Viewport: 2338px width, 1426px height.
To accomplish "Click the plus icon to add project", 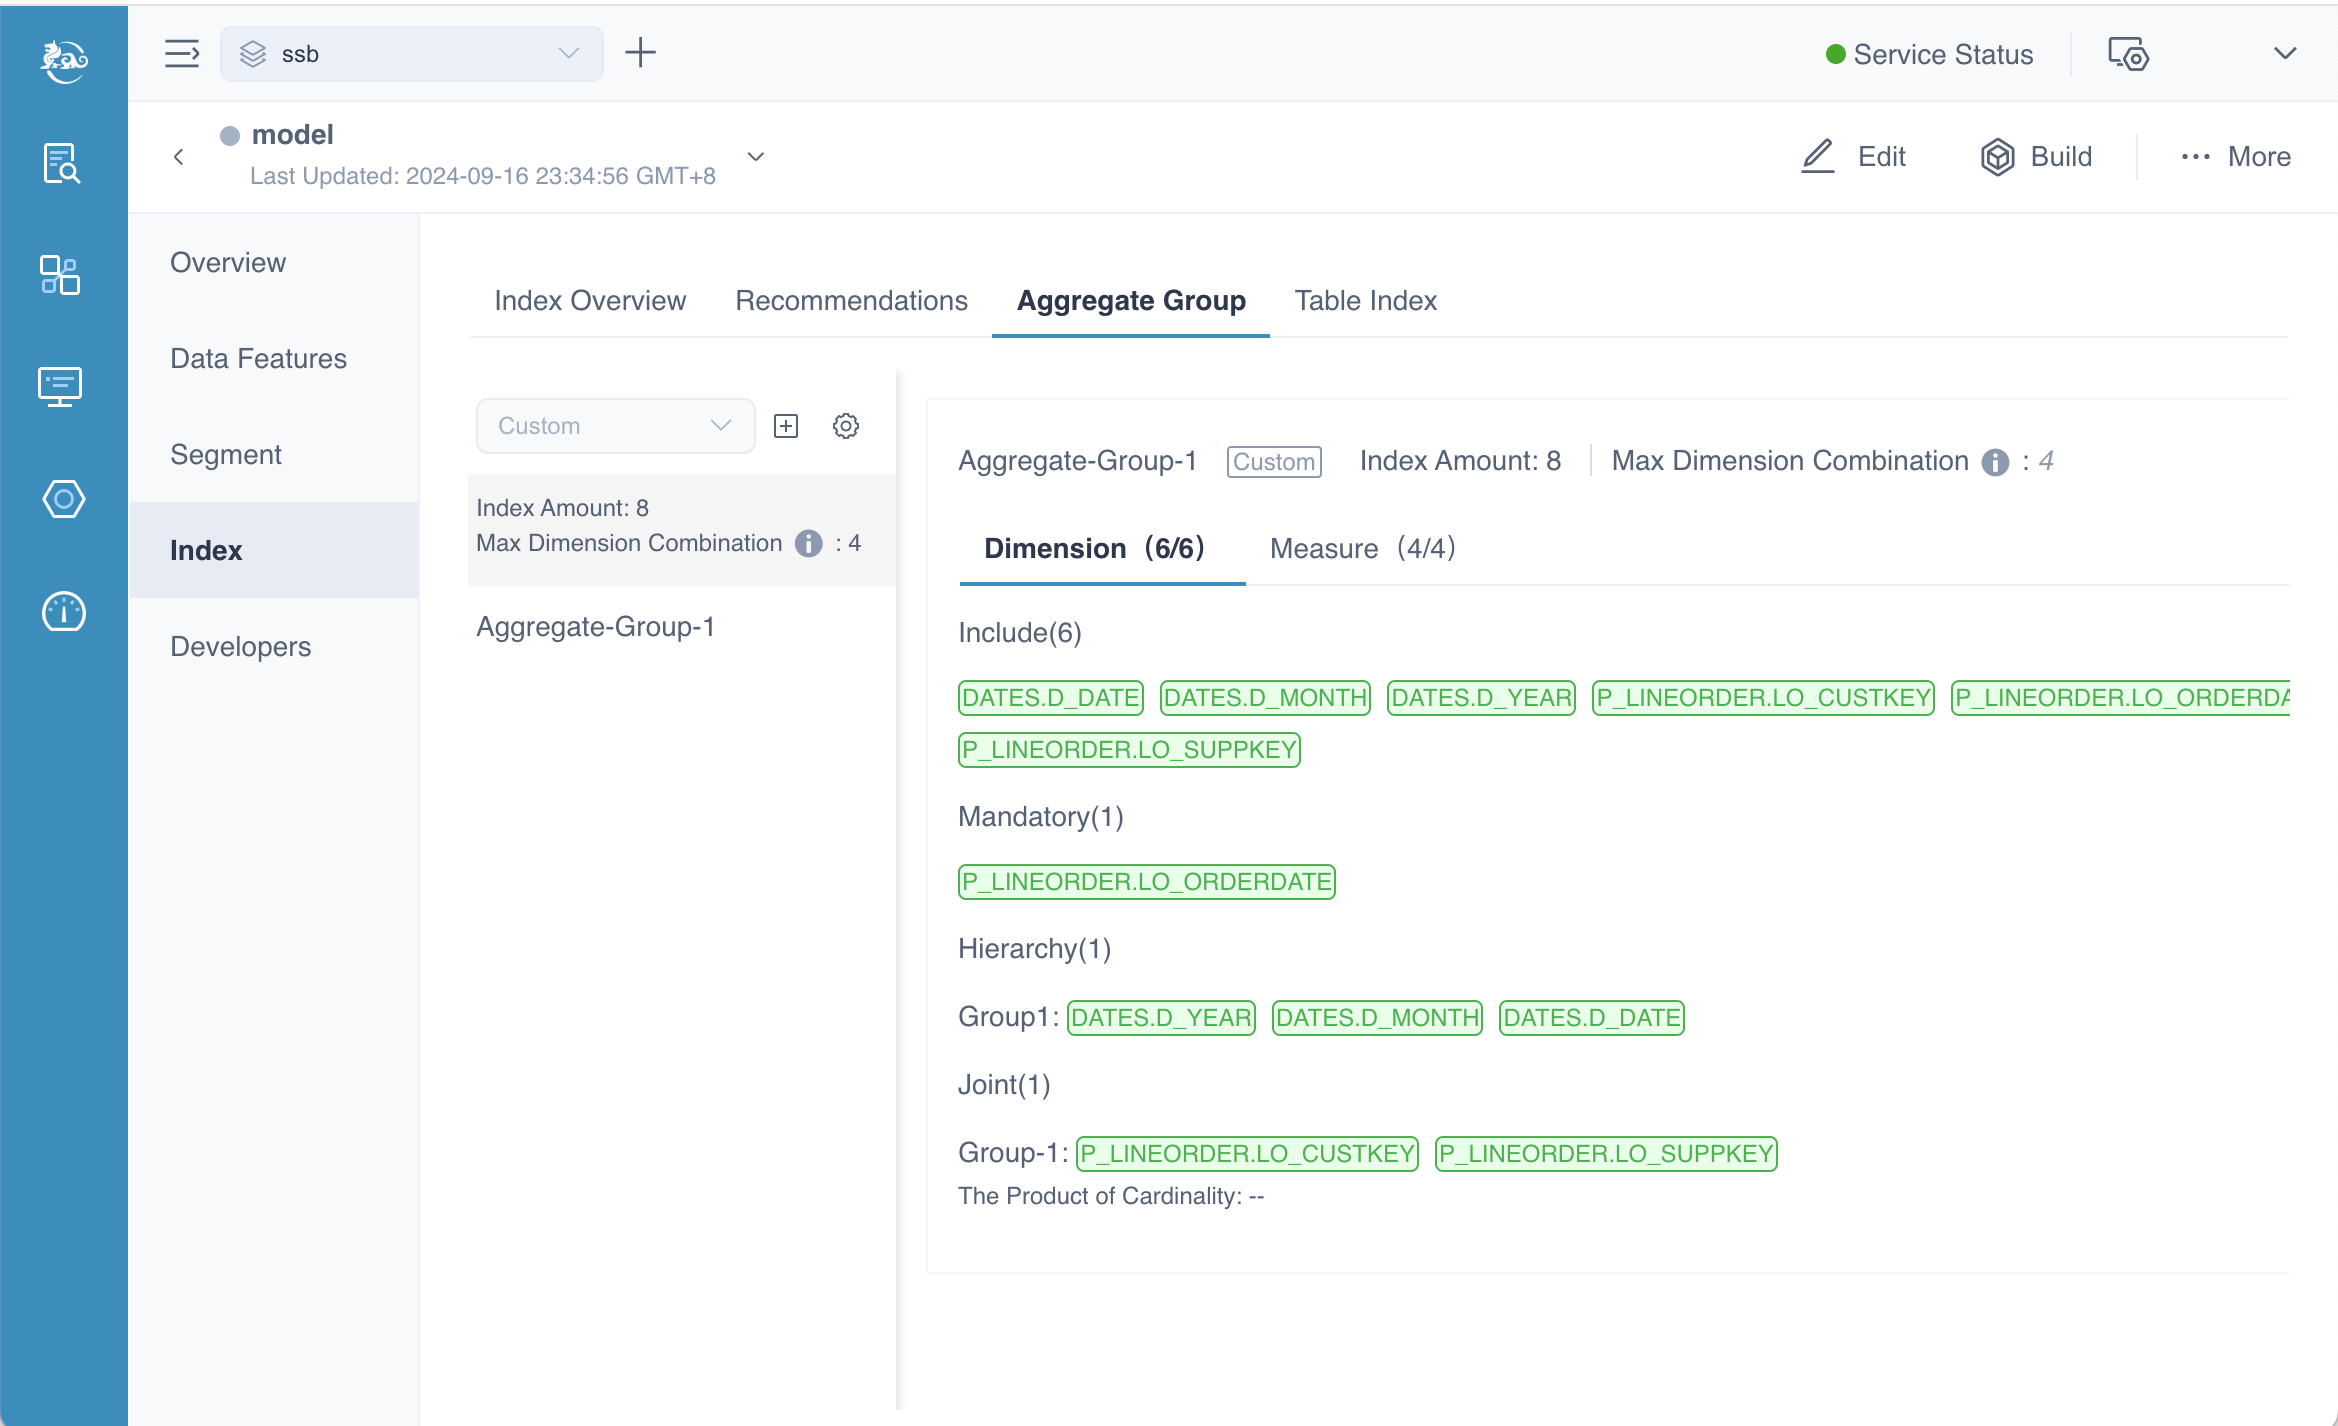I will [x=640, y=53].
